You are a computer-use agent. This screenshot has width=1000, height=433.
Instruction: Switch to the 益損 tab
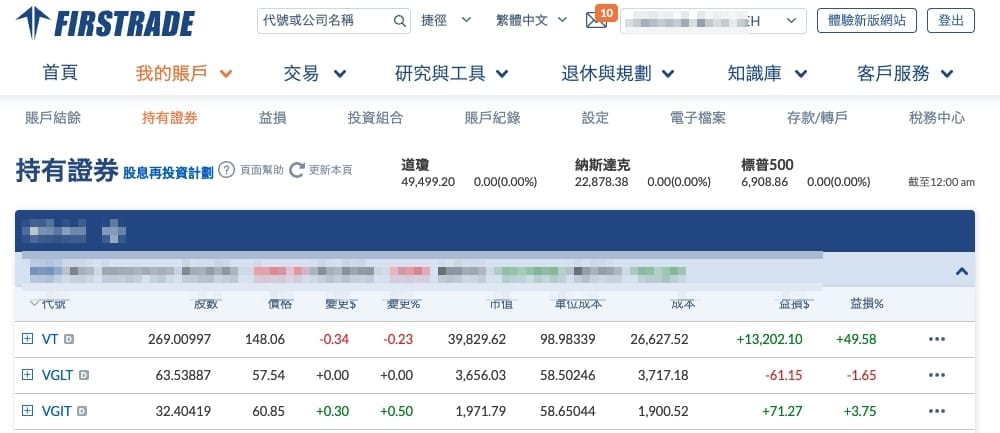pyautogui.click(x=272, y=118)
